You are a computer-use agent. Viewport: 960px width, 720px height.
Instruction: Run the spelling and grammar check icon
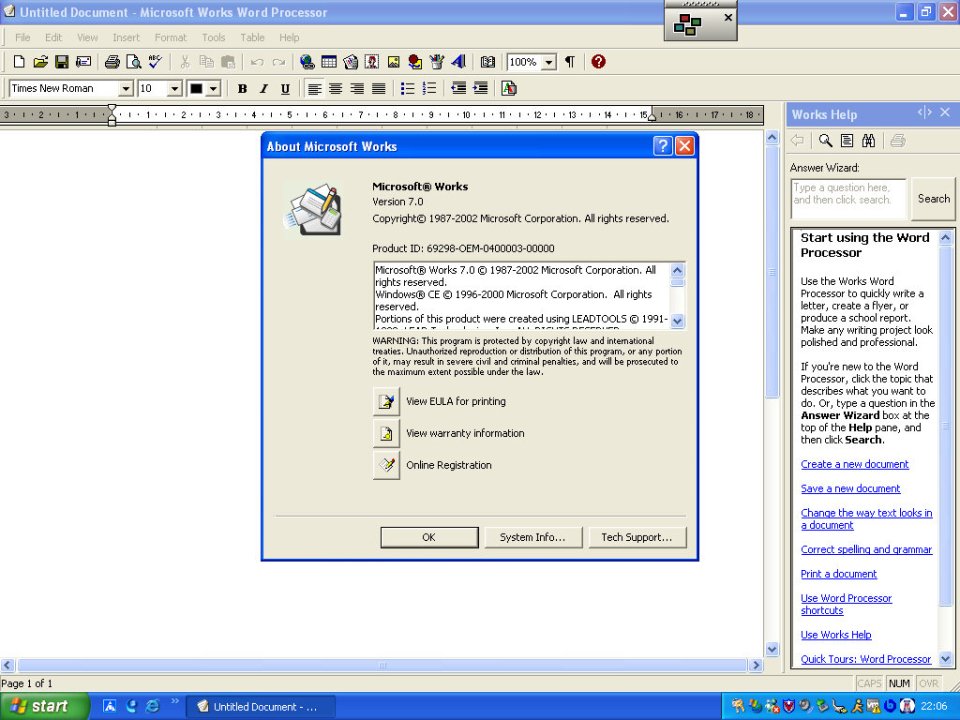(x=155, y=62)
